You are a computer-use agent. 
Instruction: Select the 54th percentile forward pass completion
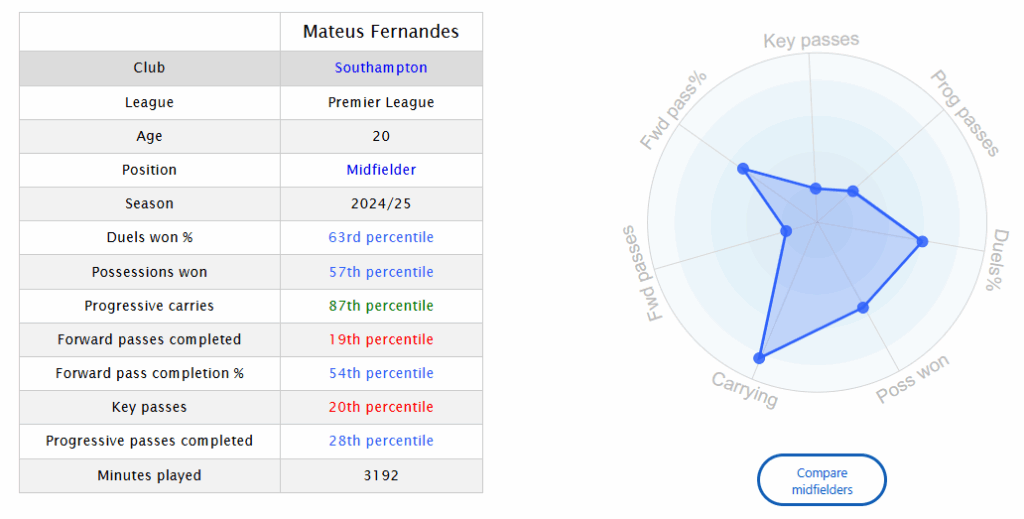[x=381, y=373]
